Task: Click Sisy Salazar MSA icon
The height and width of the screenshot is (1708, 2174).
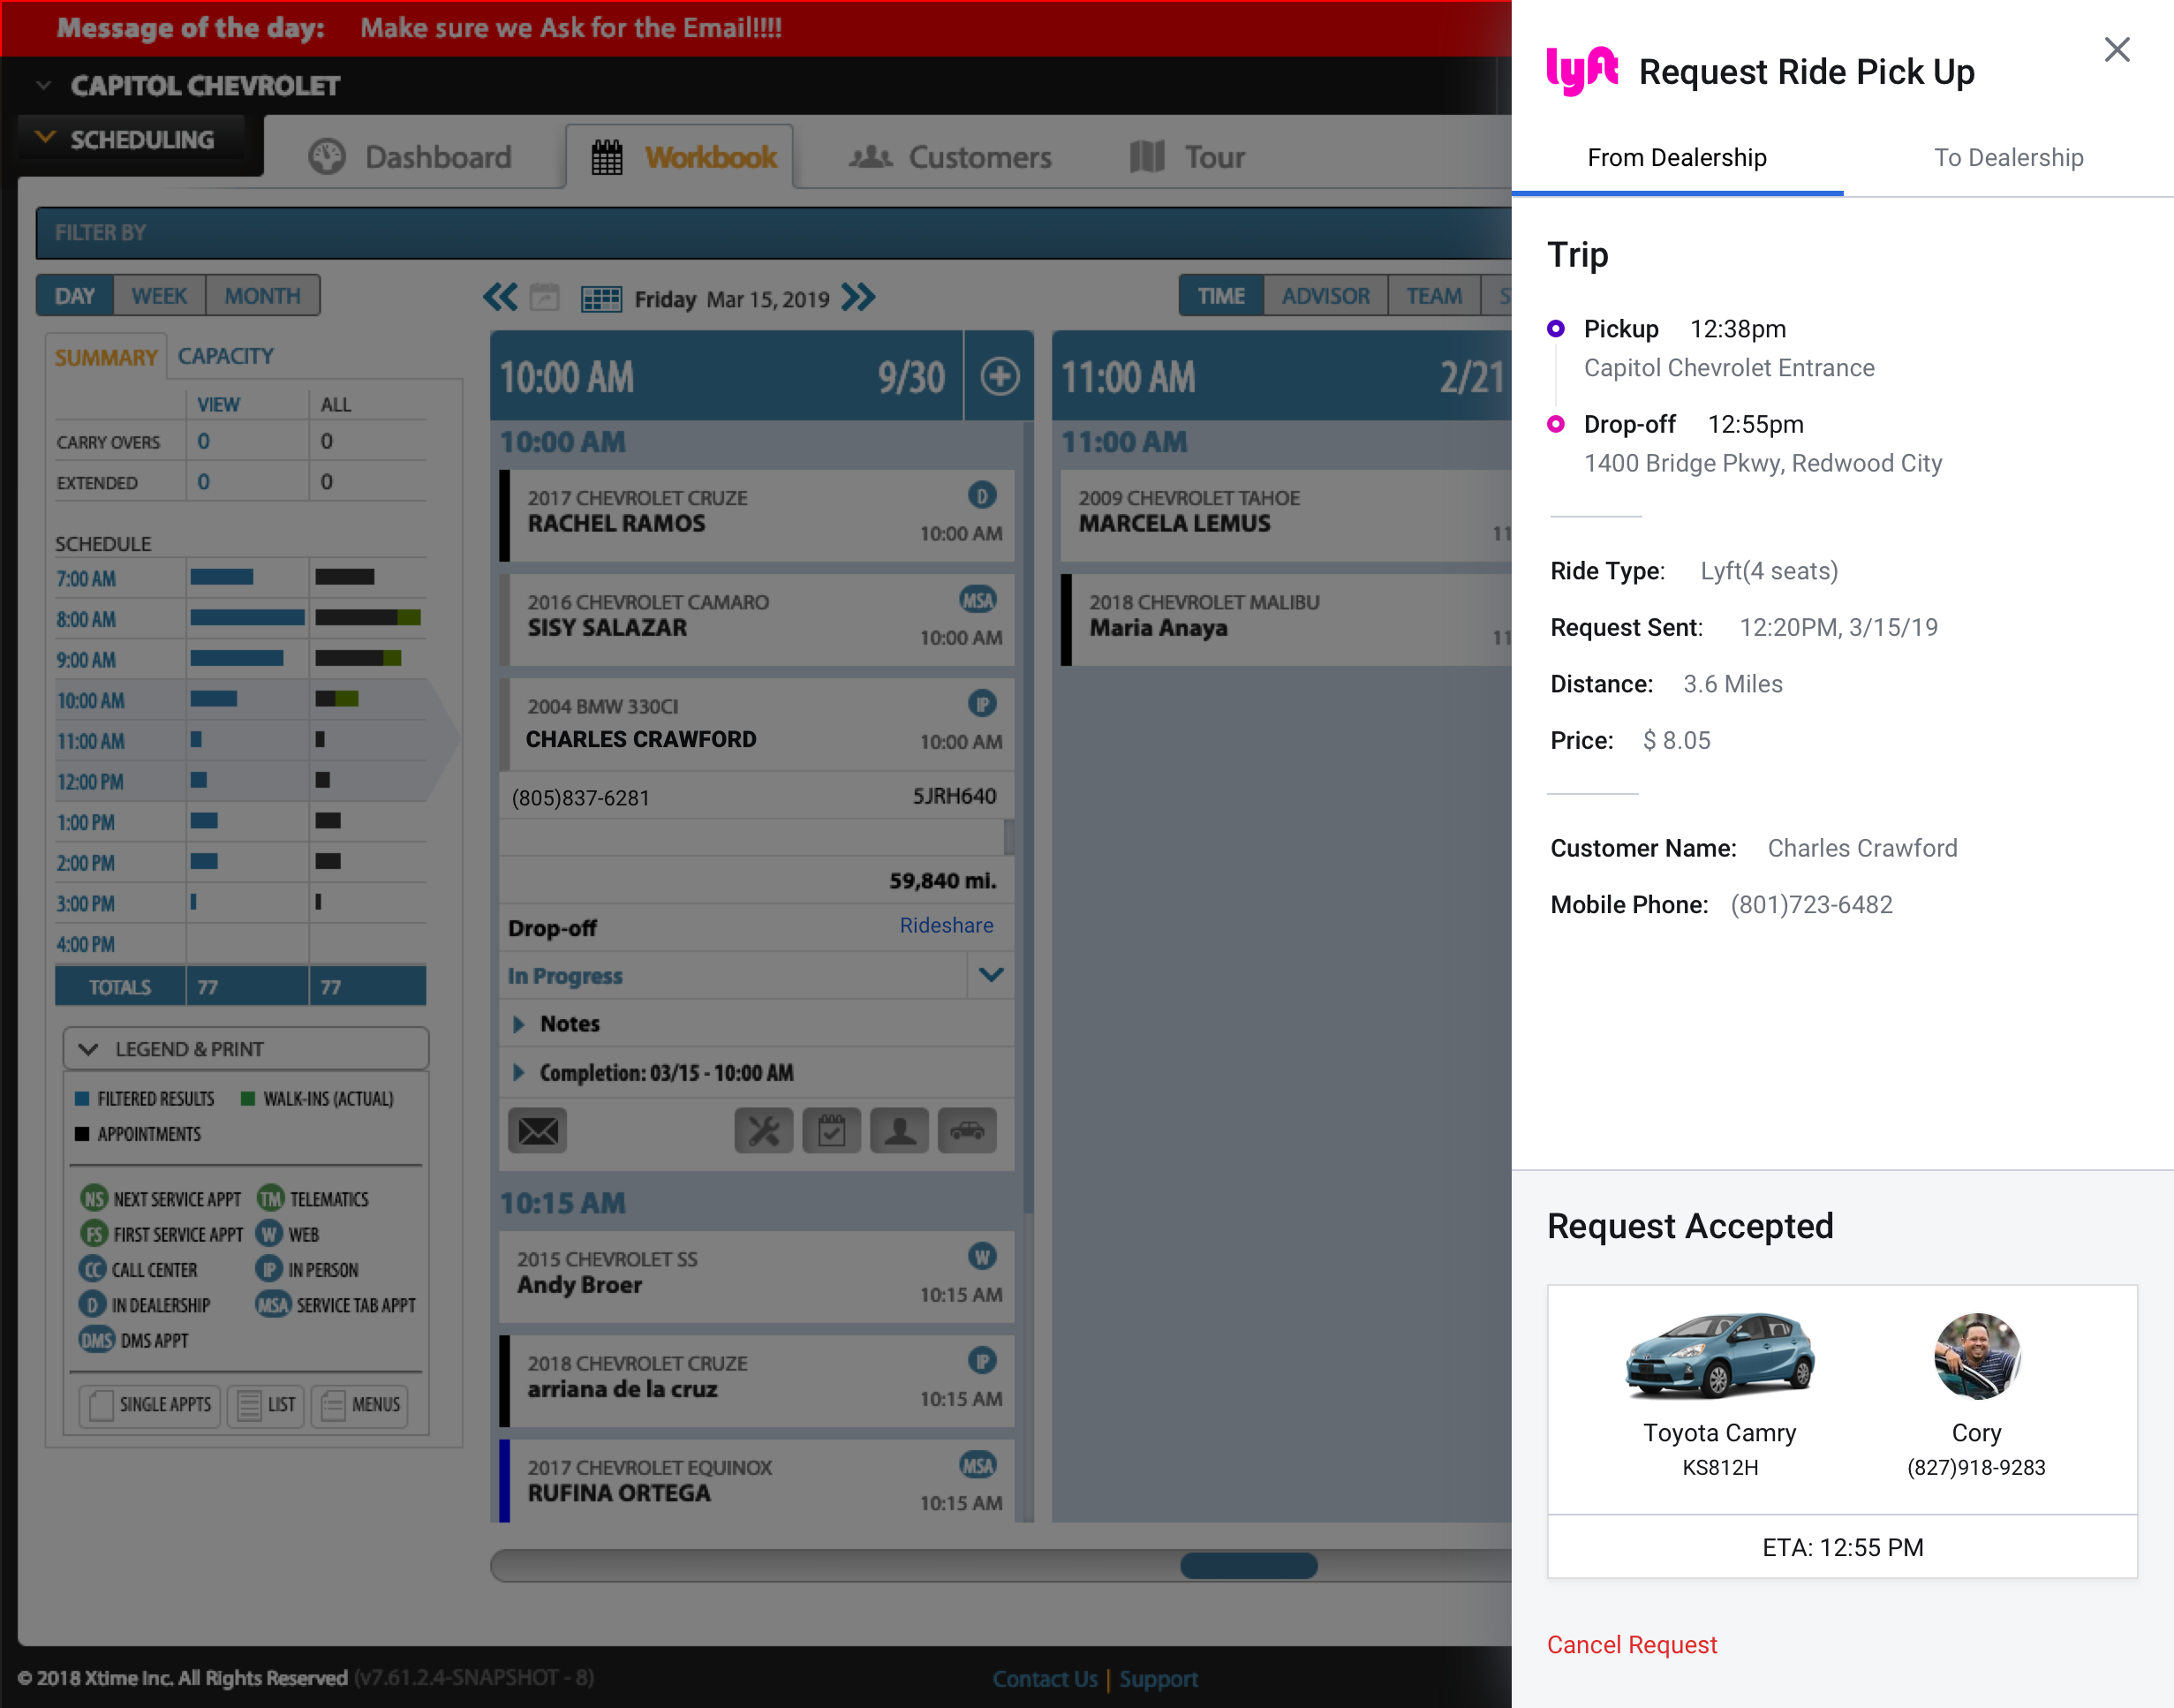Action: pyautogui.click(x=978, y=599)
